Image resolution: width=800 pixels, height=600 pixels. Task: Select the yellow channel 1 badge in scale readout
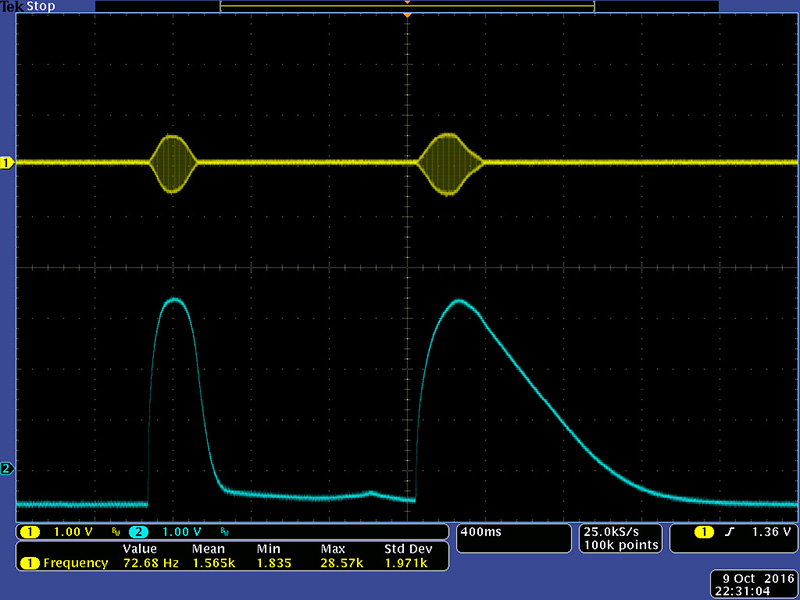point(30,532)
